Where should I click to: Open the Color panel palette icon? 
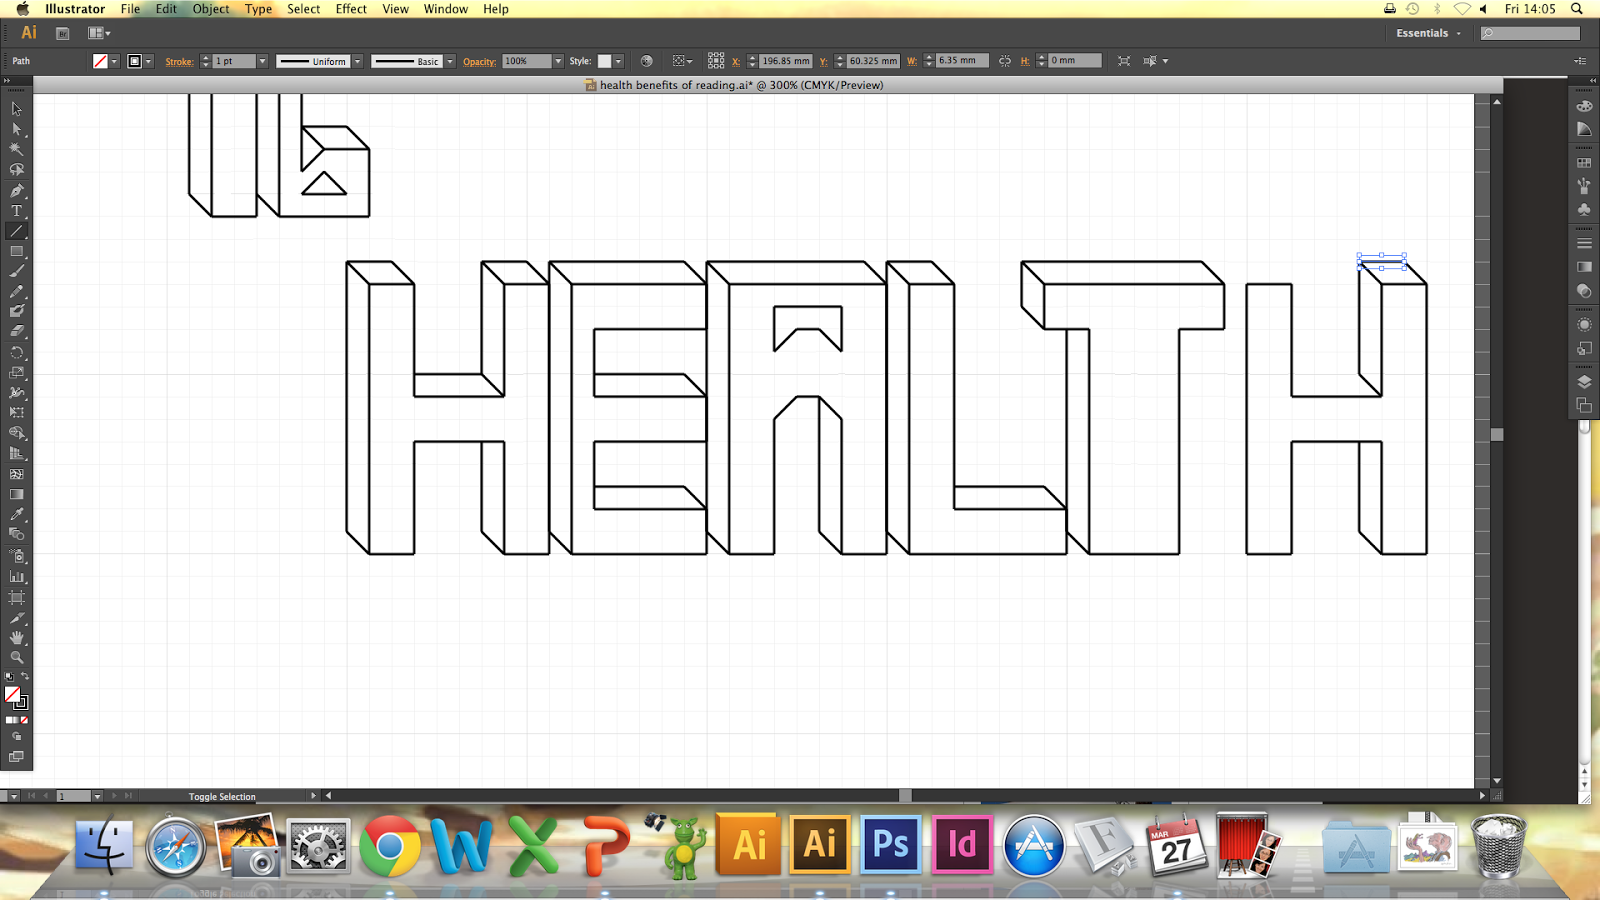pos(1584,105)
